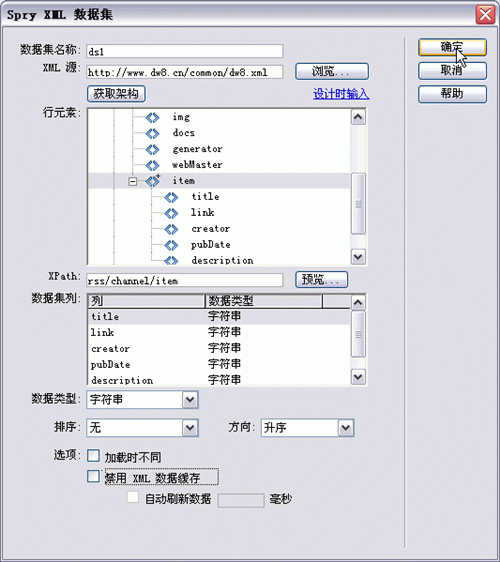
Task: Click up arrow of row element tree scrollbar
Action: coord(358,117)
